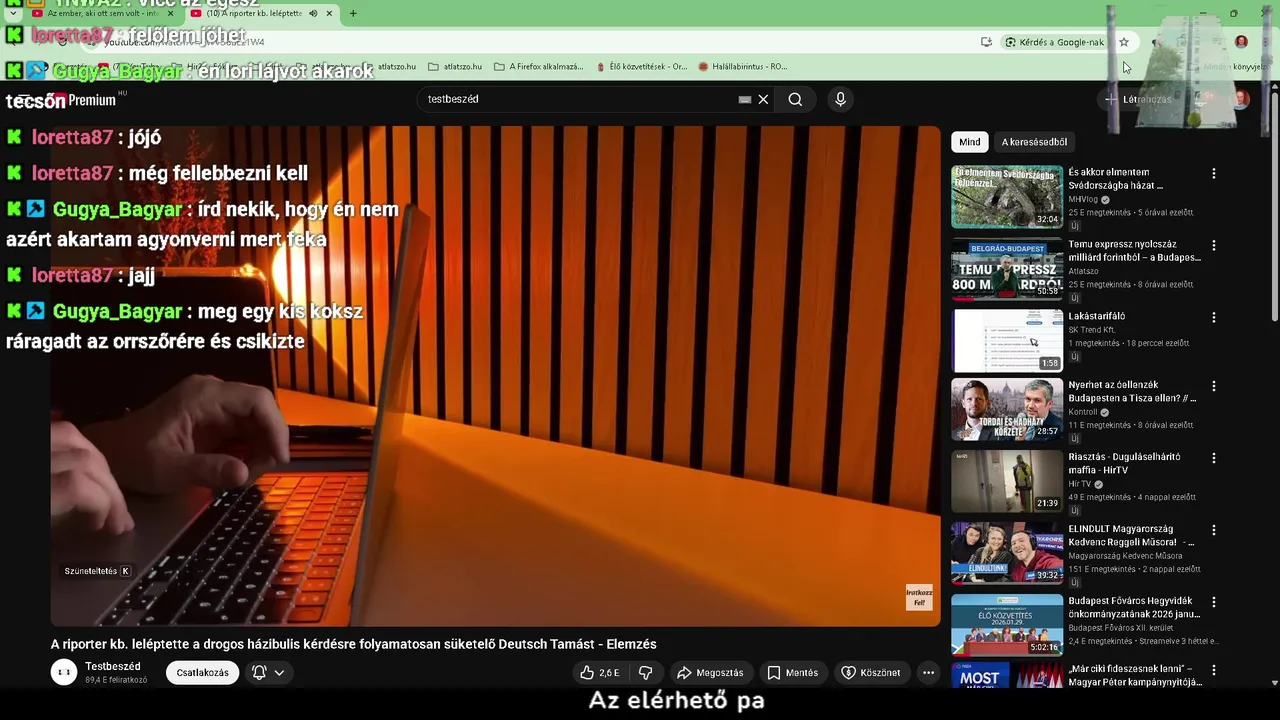This screenshot has width=1280, height=720.
Task: Clear the search text with X
Action: coord(763,99)
